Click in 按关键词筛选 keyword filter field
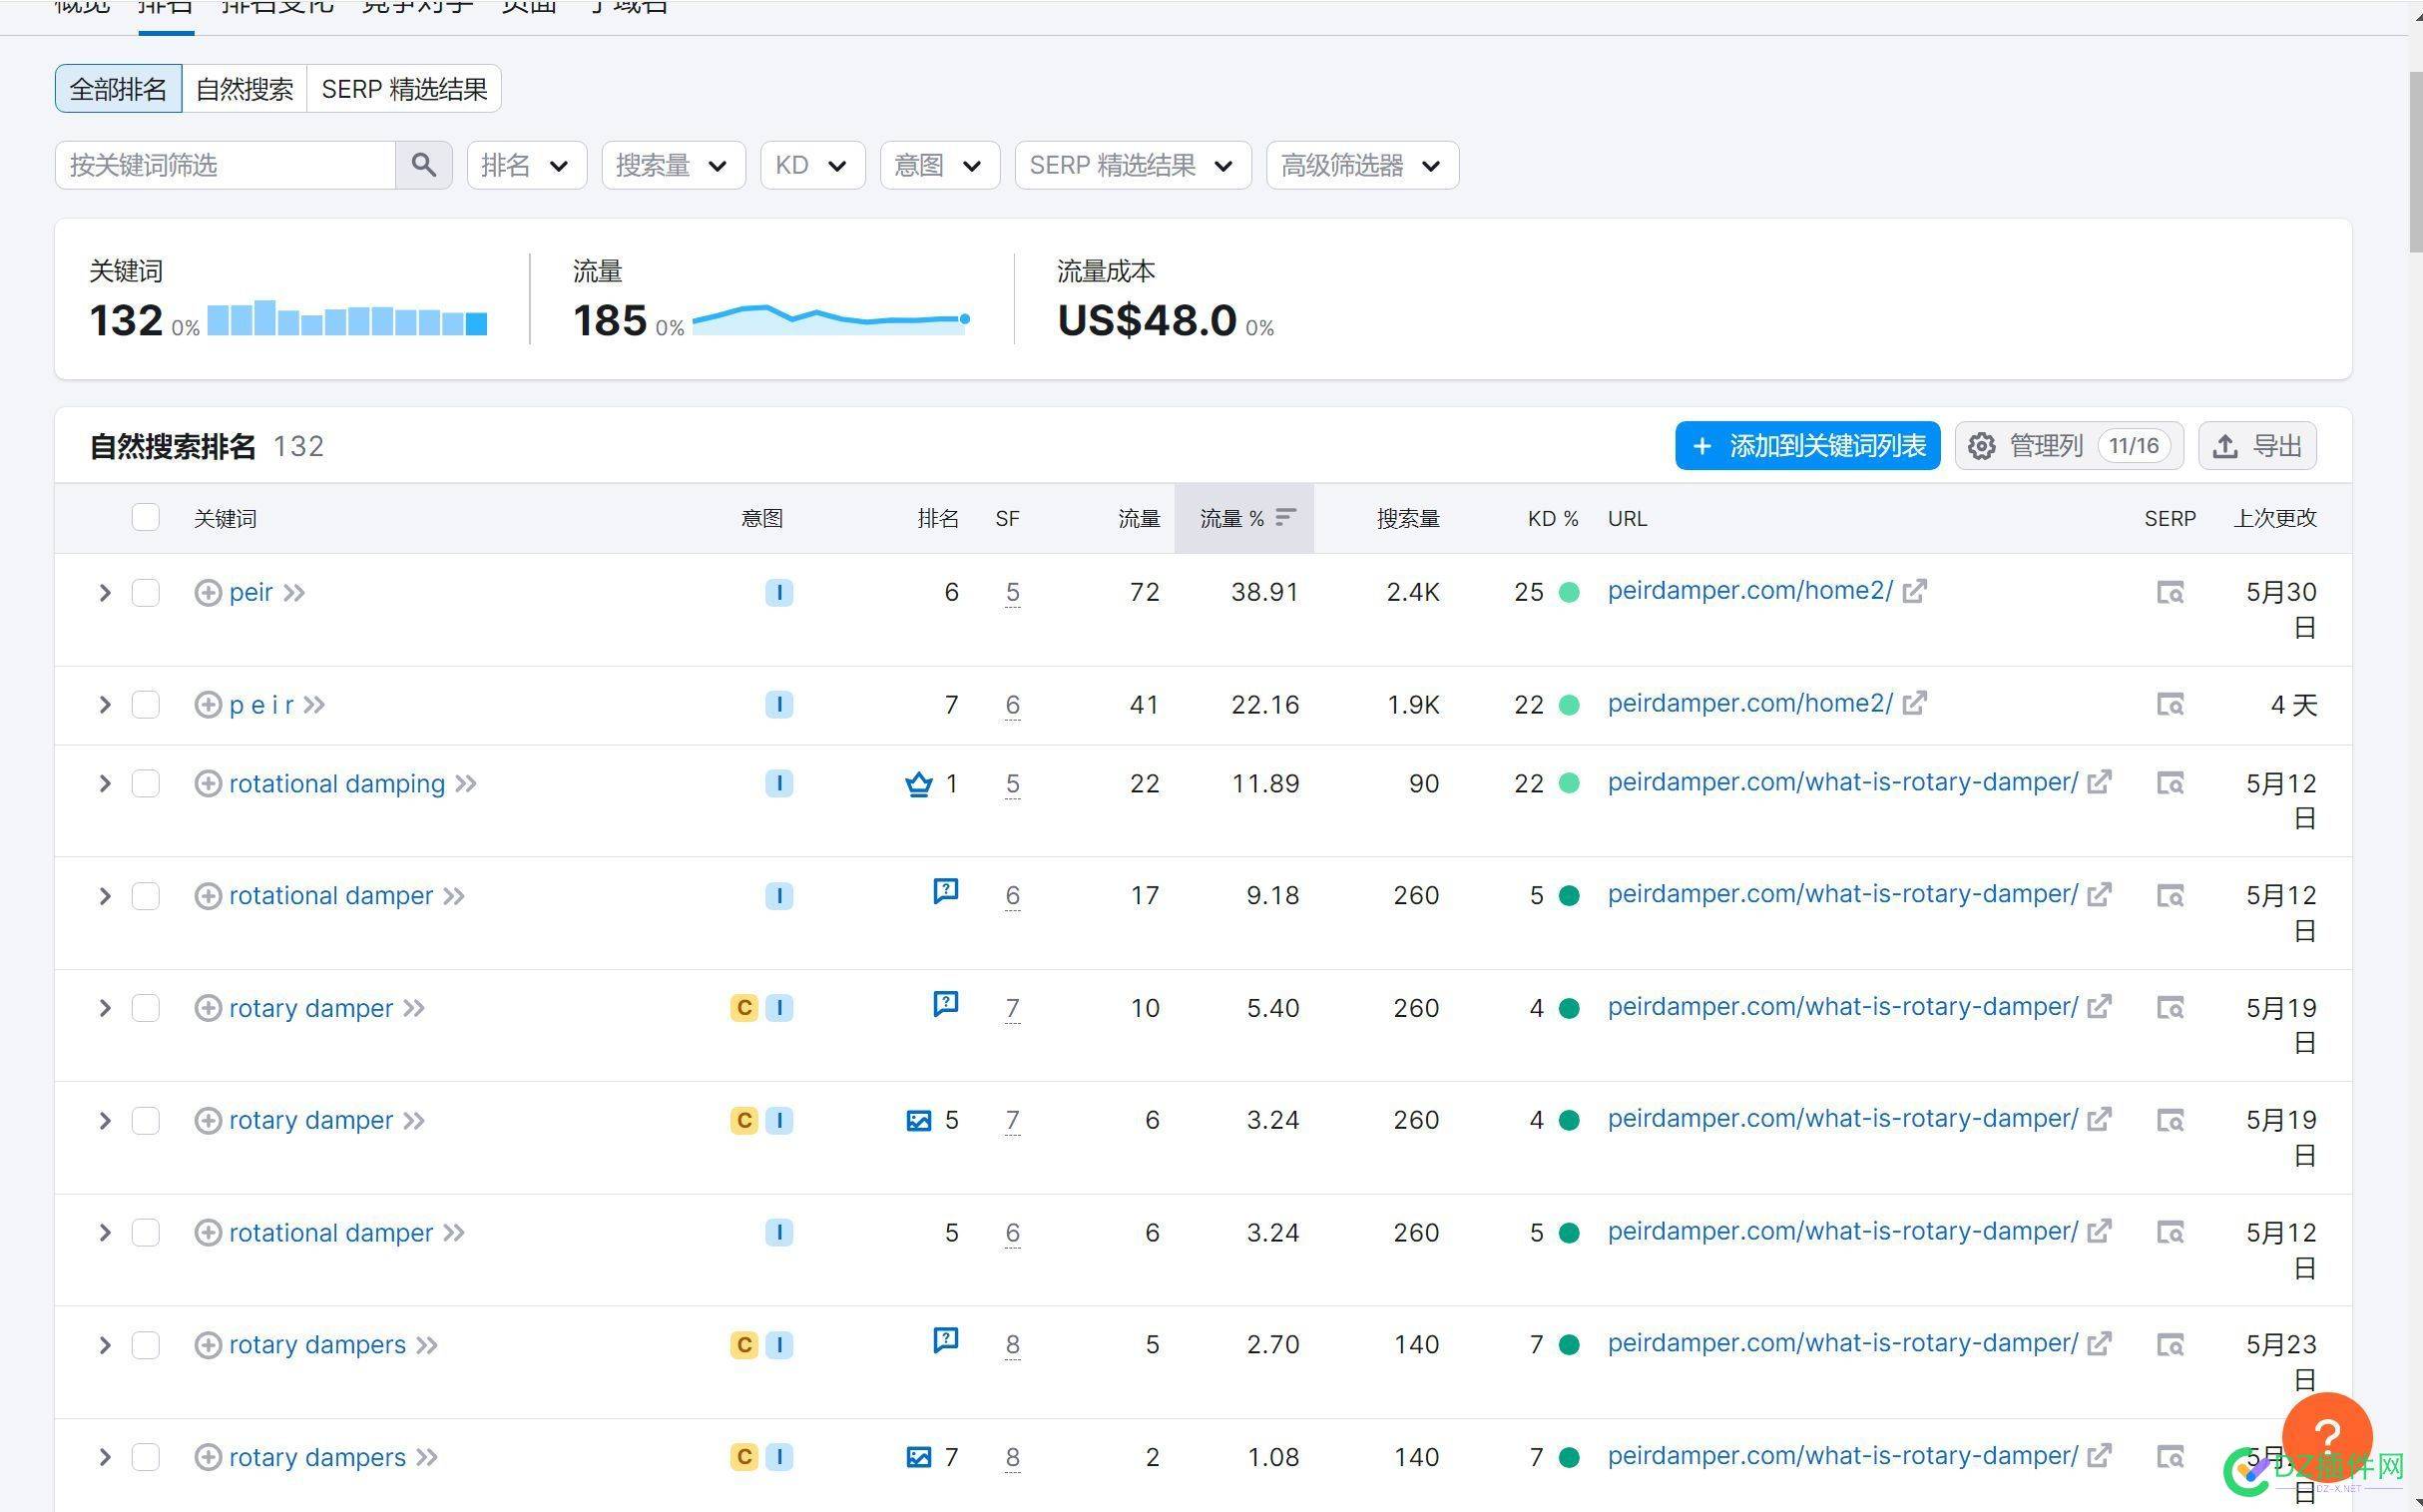 pyautogui.click(x=225, y=165)
